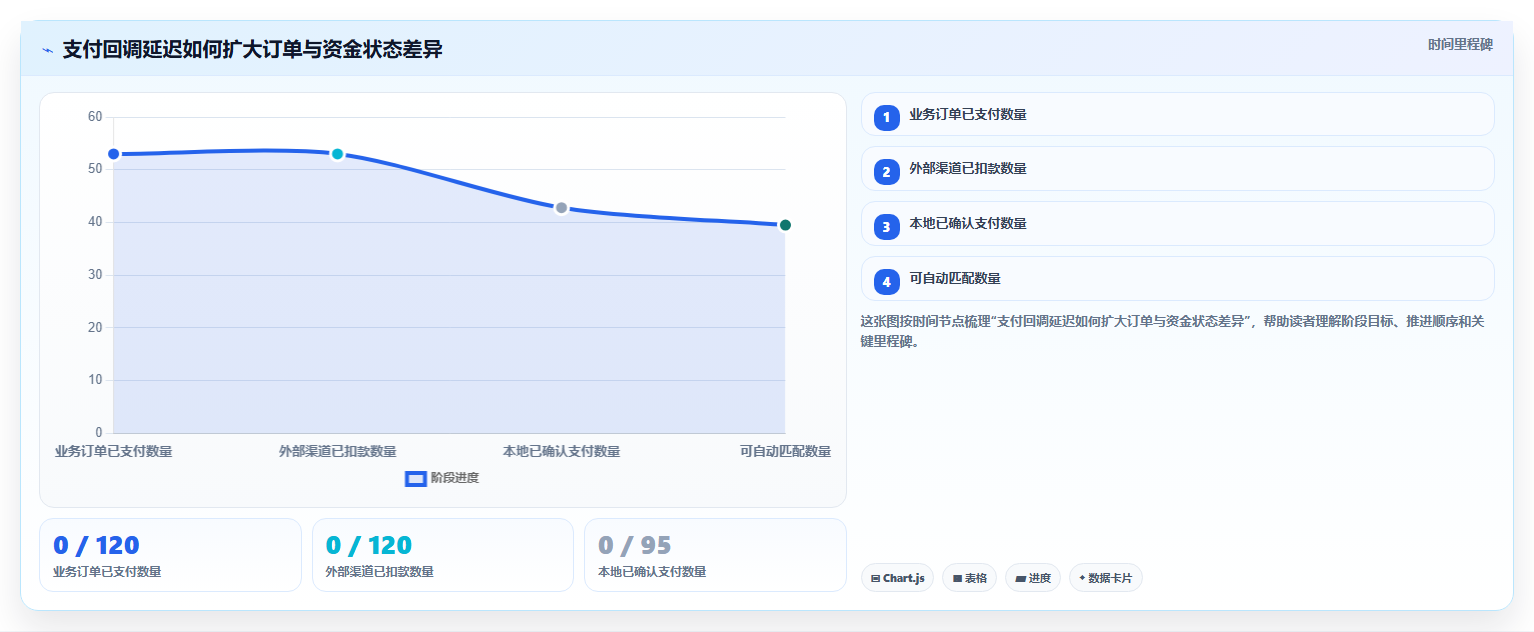The height and width of the screenshot is (632, 1534).
Task: Click the 0 / 120 card for 业务订单已支付数量
Action: 170,555
